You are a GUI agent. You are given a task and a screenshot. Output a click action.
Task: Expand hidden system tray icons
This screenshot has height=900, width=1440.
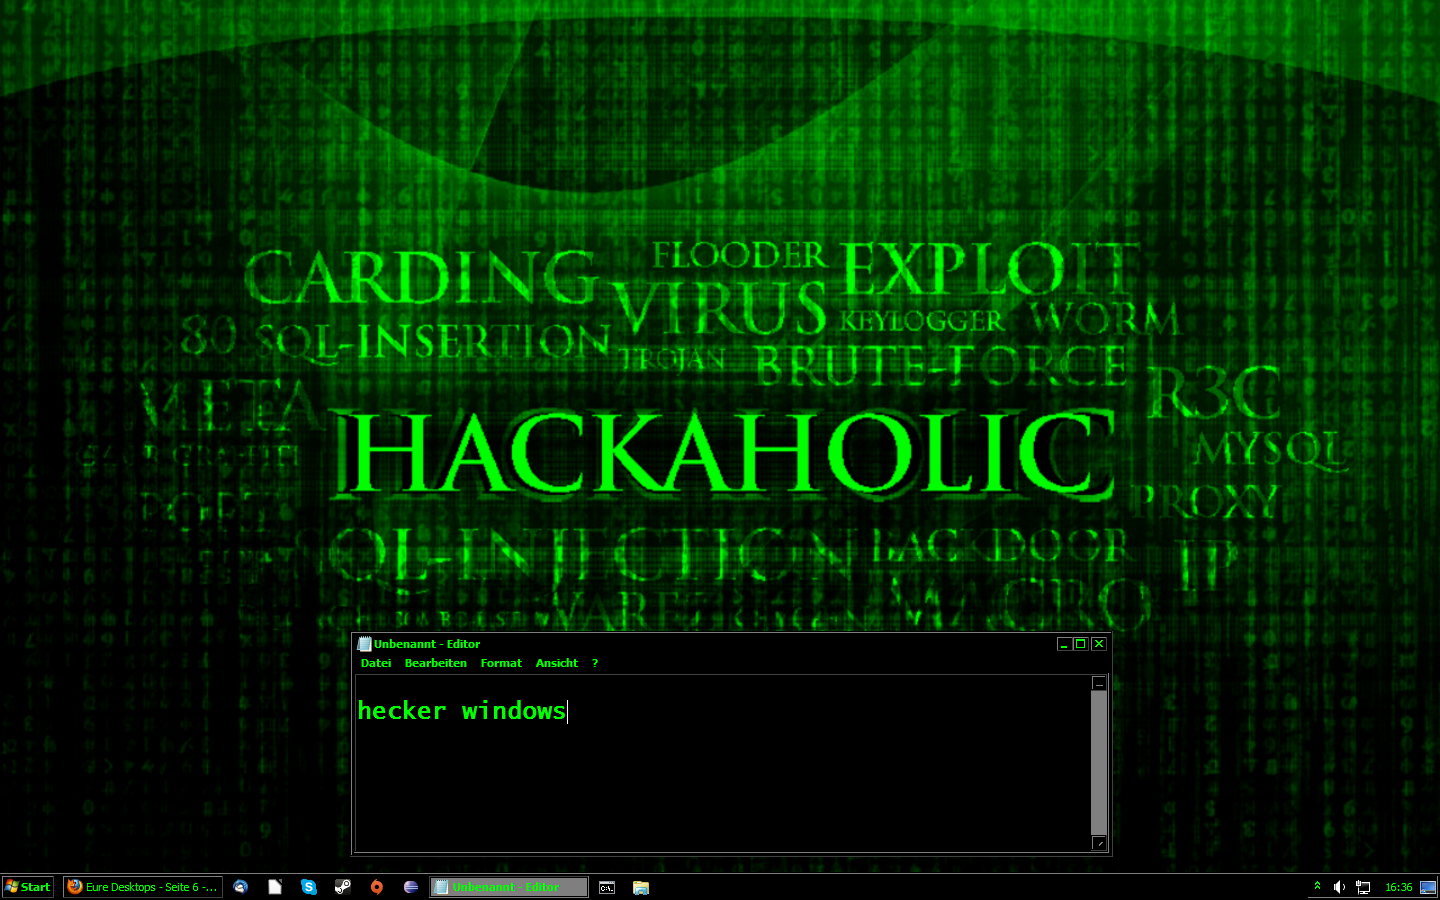coord(1317,886)
